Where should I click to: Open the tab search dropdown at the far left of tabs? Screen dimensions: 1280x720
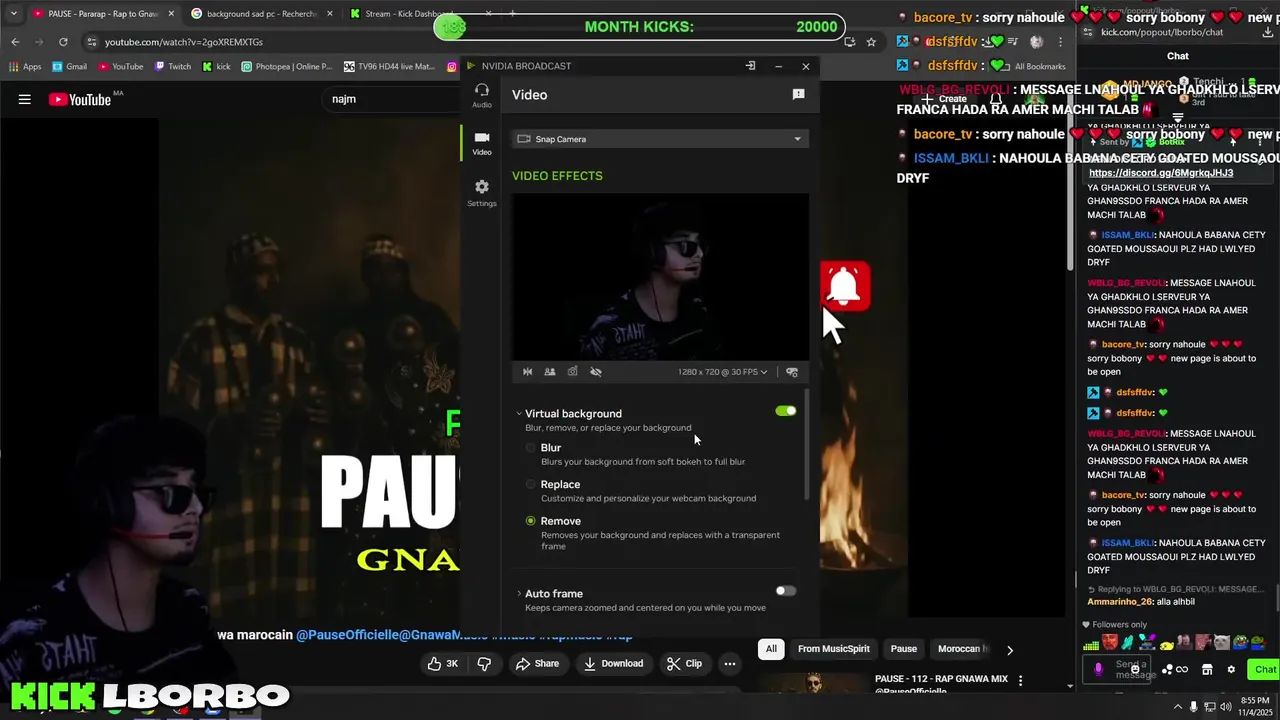tap(13, 14)
